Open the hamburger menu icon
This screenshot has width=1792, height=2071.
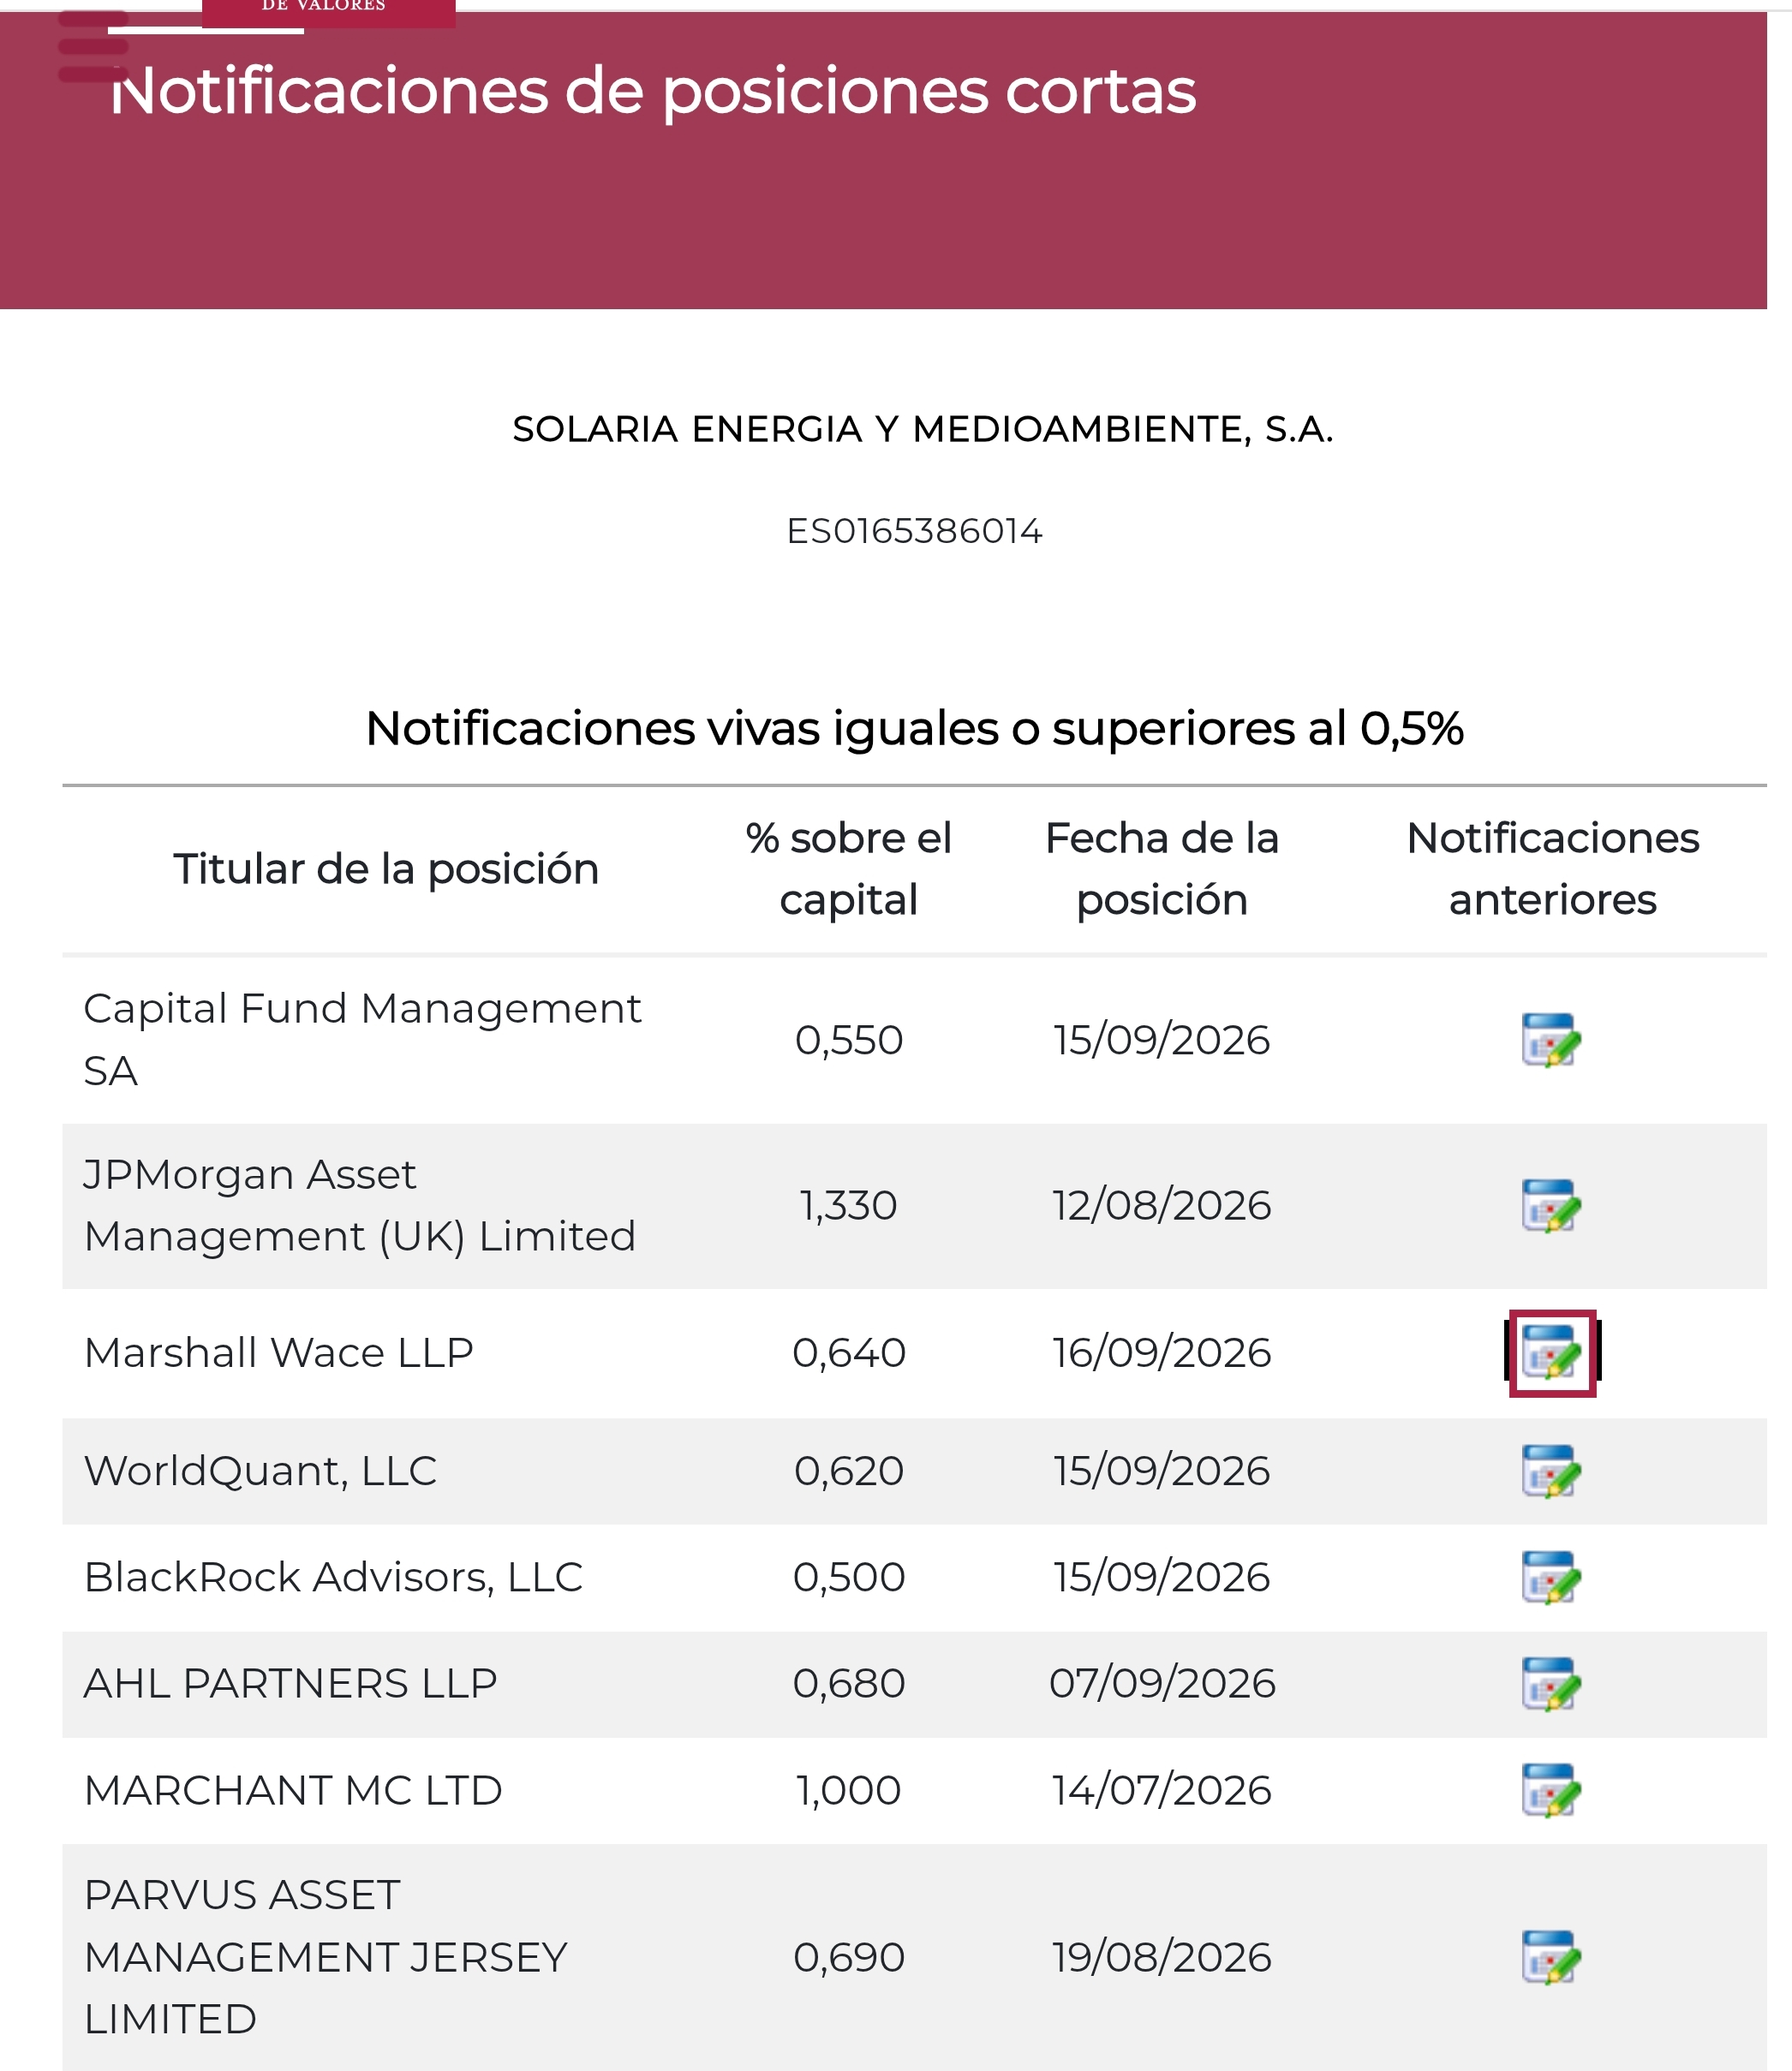(x=93, y=46)
